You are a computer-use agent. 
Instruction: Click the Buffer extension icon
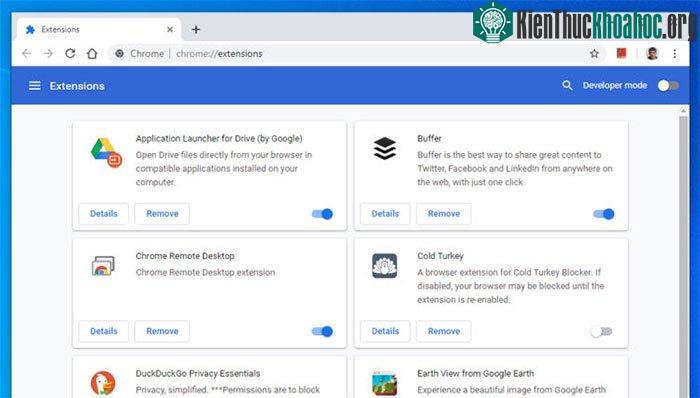[385, 149]
